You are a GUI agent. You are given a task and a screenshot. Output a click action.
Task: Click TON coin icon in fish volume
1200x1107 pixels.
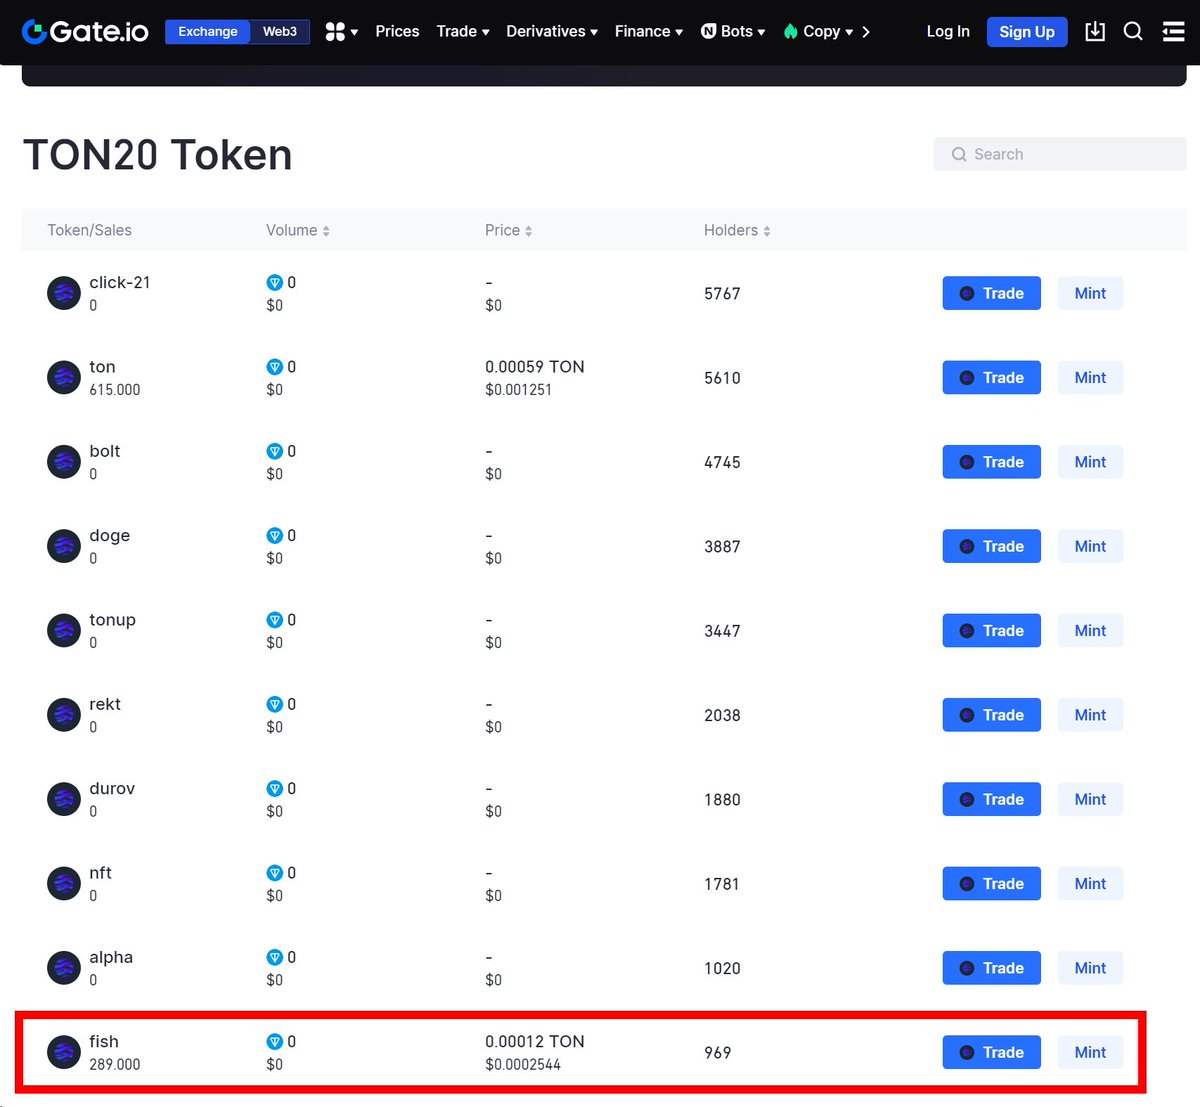(x=275, y=1042)
